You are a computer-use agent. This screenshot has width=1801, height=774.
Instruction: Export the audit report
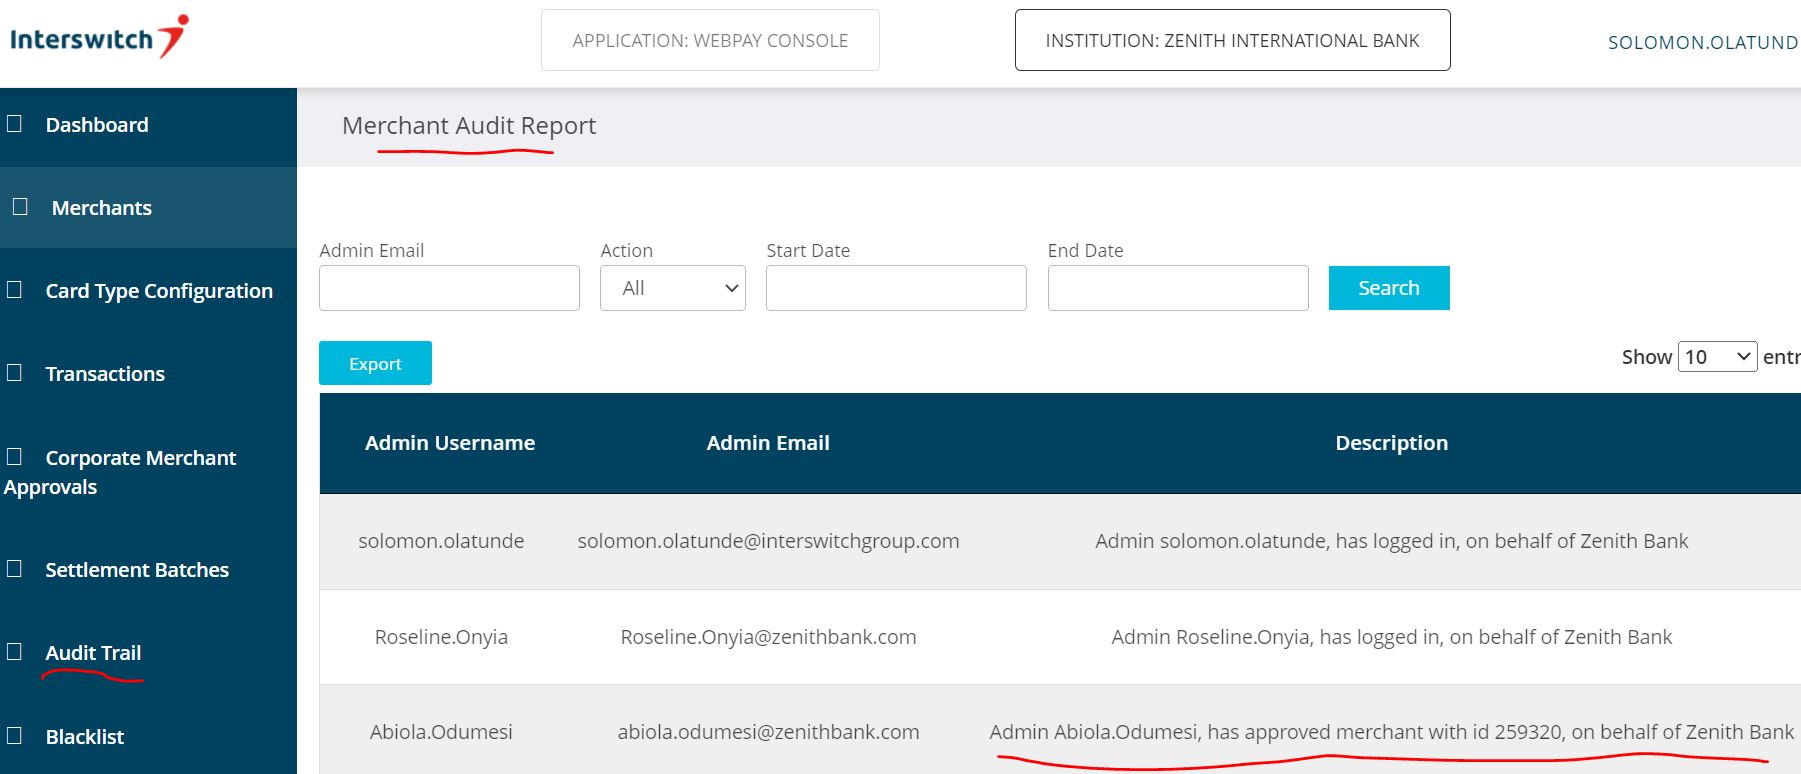tap(375, 364)
